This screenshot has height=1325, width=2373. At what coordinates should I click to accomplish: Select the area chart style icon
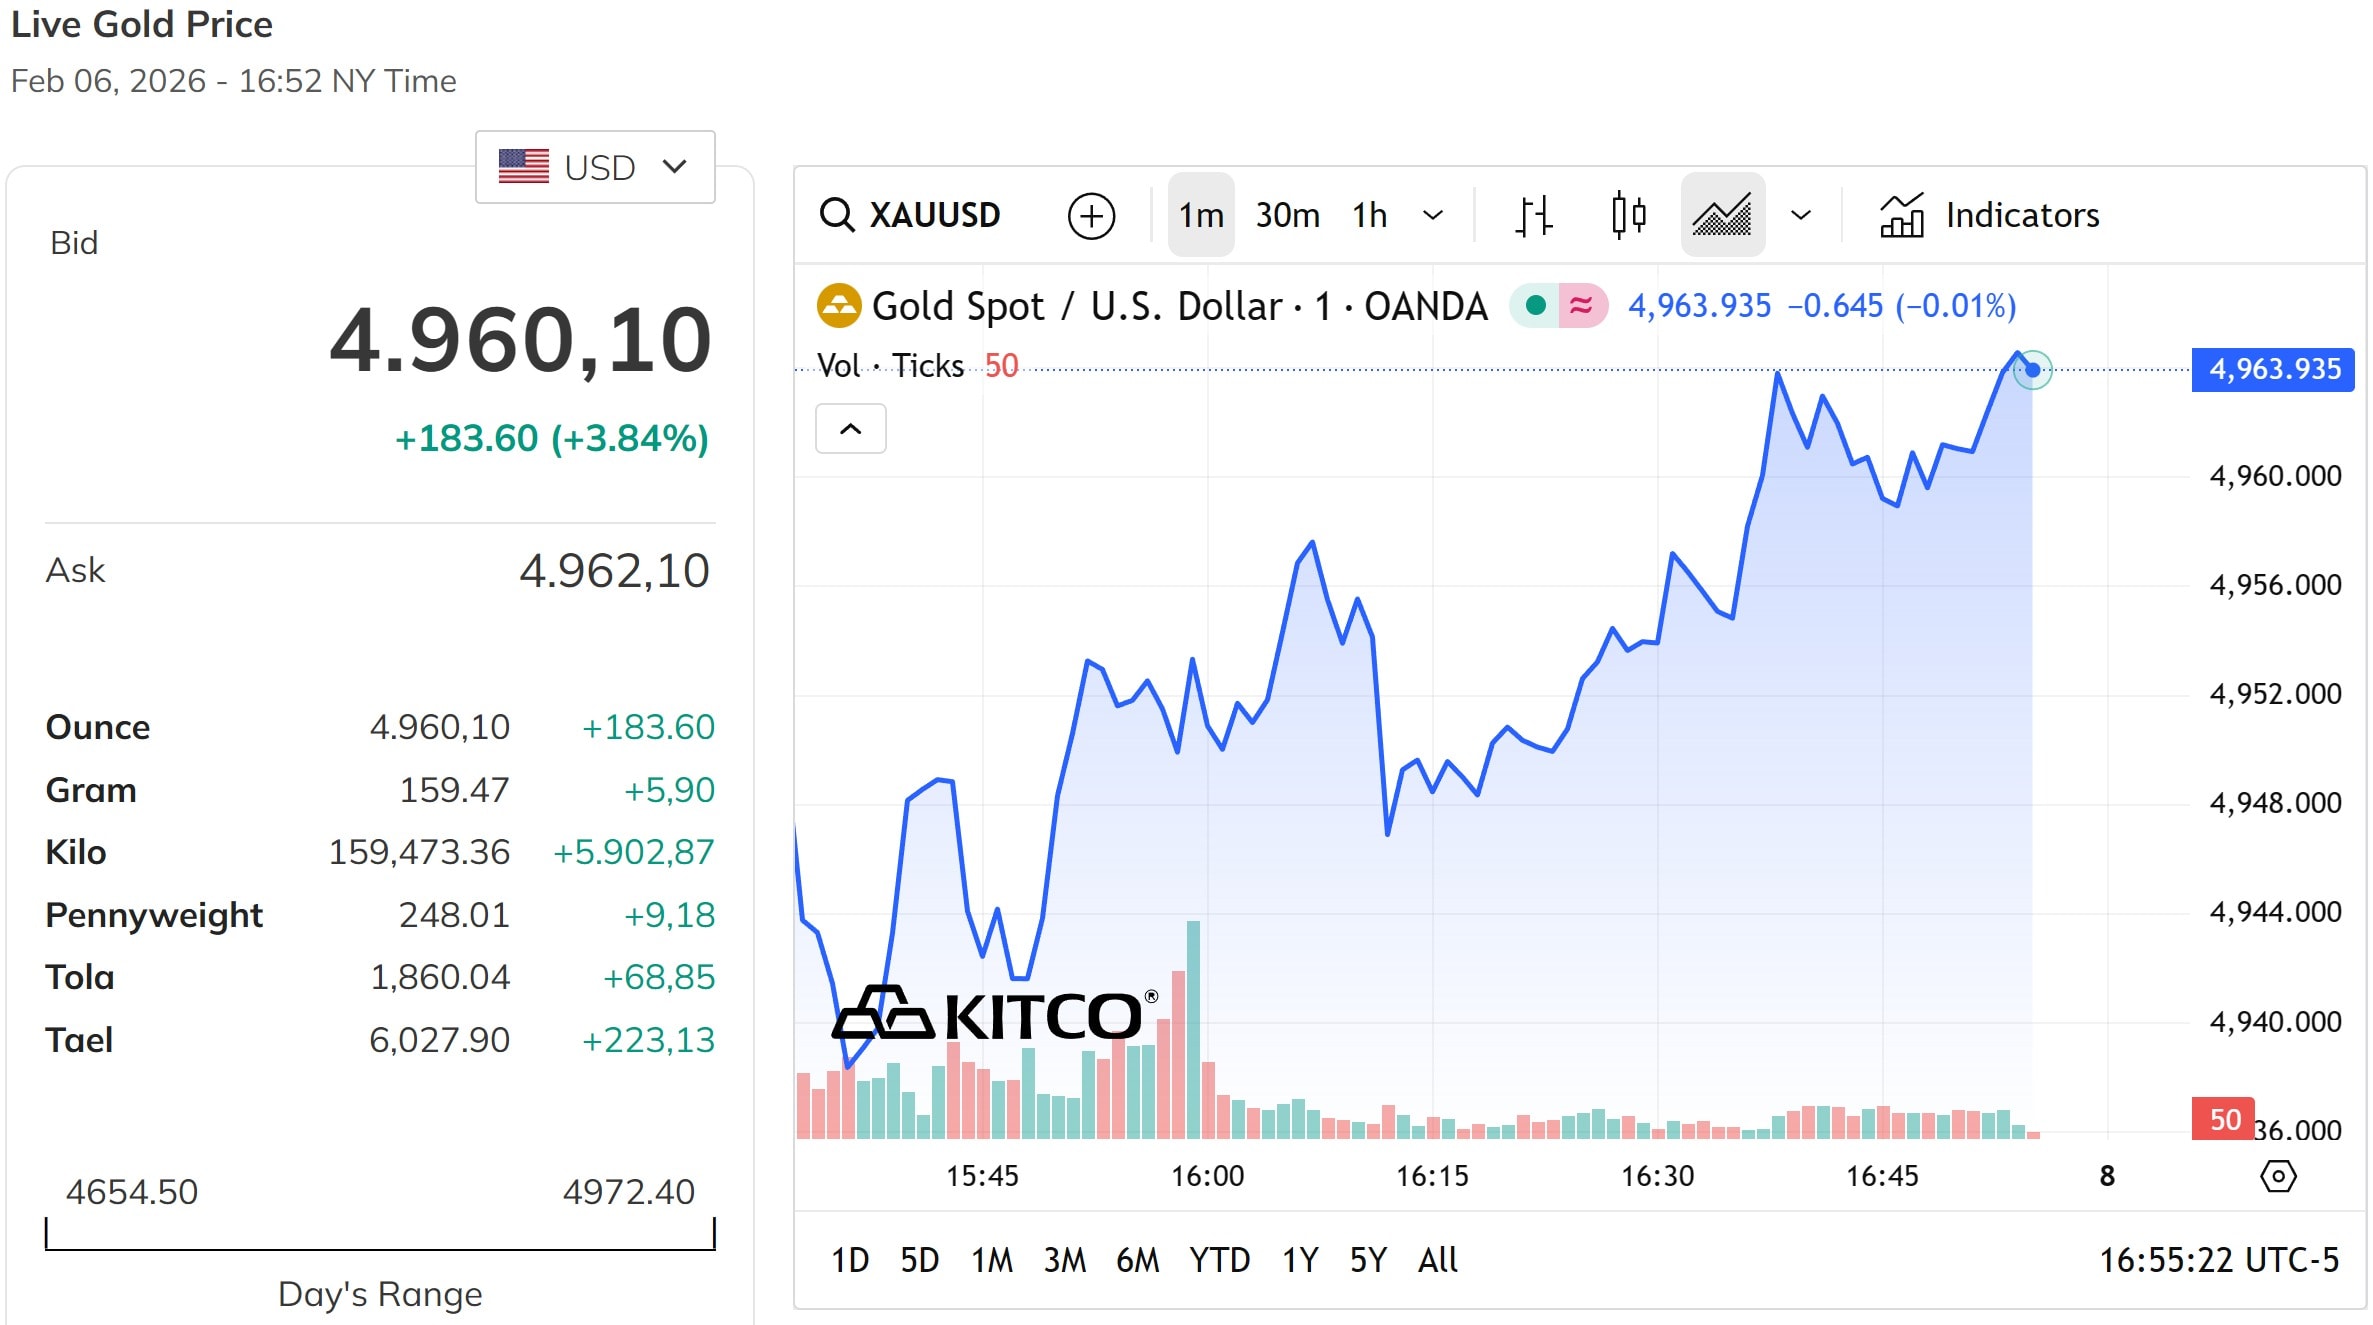[x=1722, y=214]
